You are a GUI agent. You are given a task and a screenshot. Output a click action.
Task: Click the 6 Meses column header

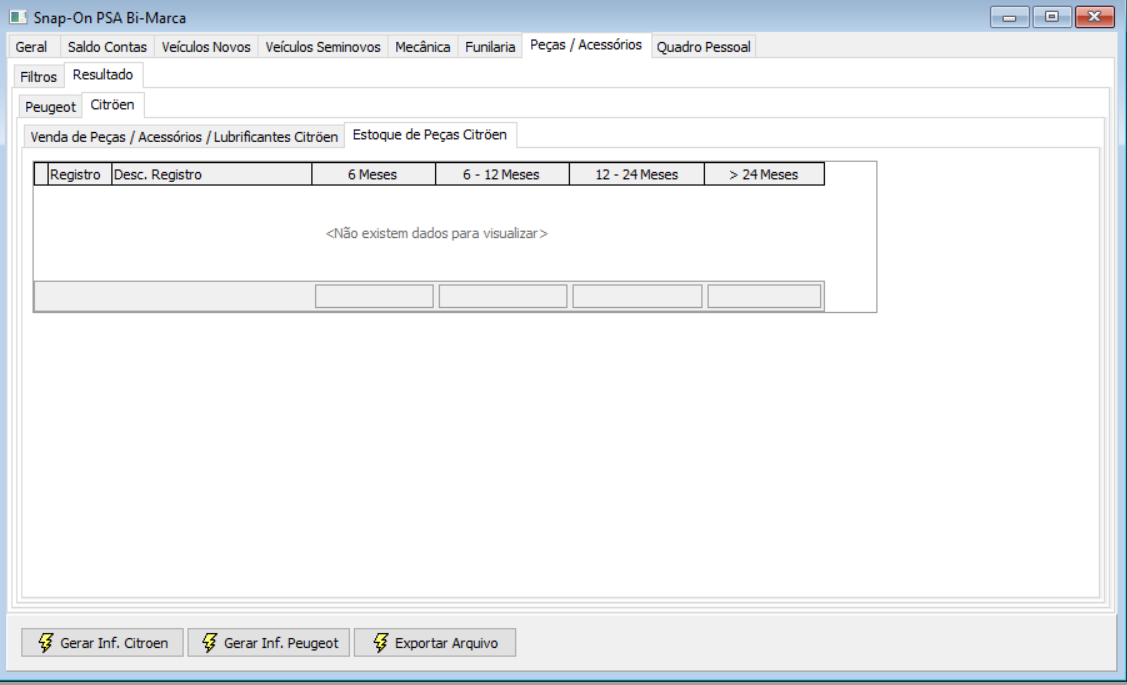click(373, 174)
